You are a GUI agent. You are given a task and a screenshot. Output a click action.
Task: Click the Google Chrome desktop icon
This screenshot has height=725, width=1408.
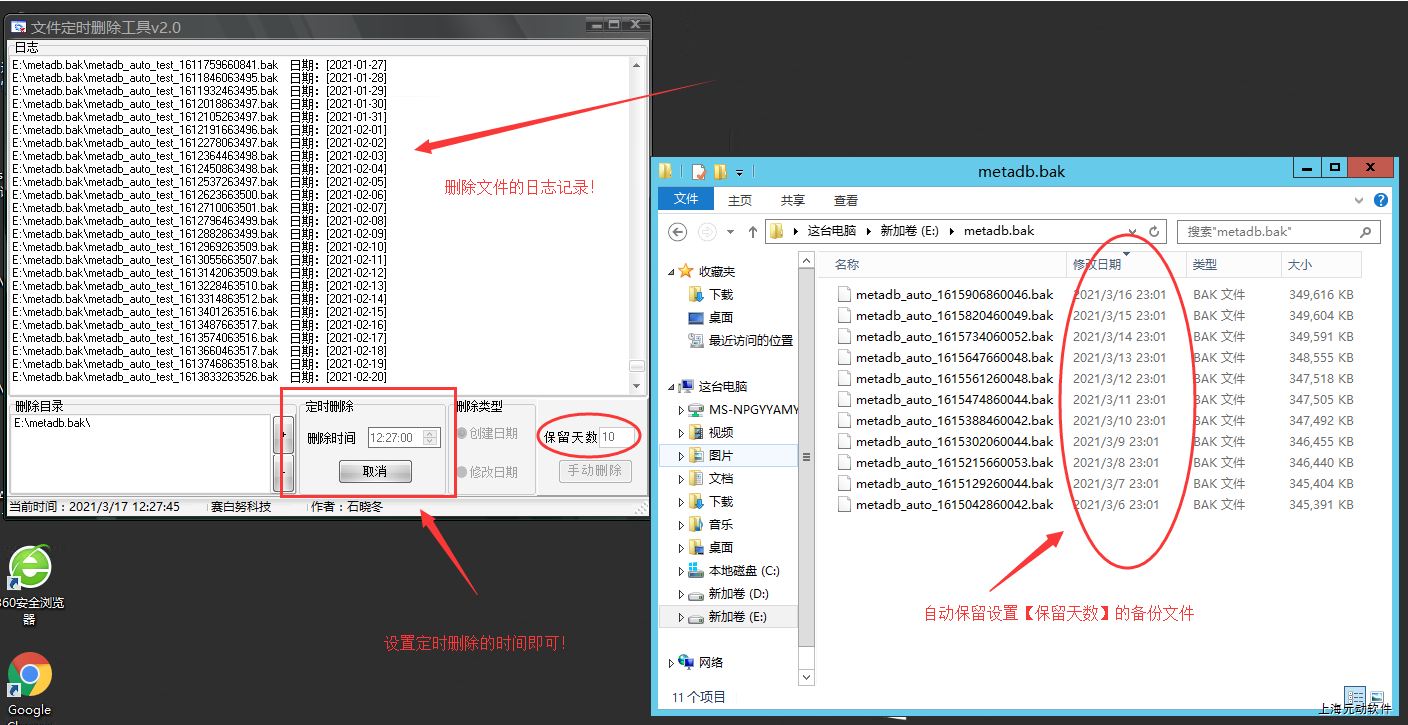[x=30, y=678]
